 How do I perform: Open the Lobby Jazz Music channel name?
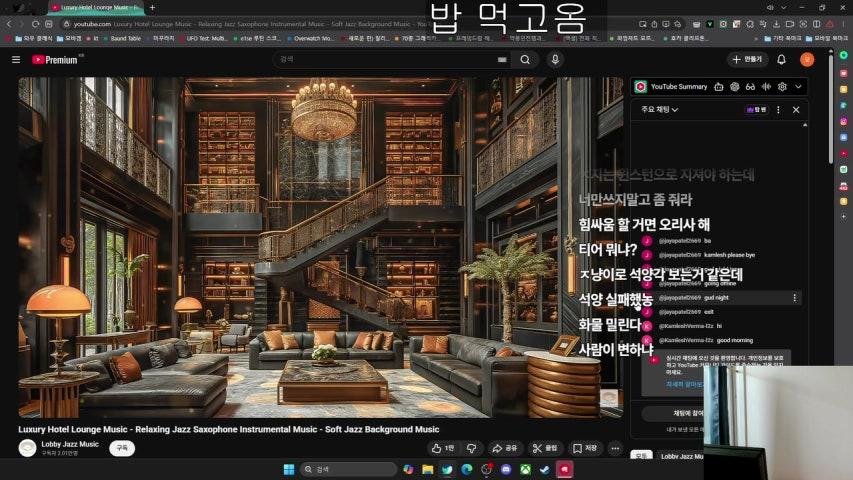(x=70, y=444)
